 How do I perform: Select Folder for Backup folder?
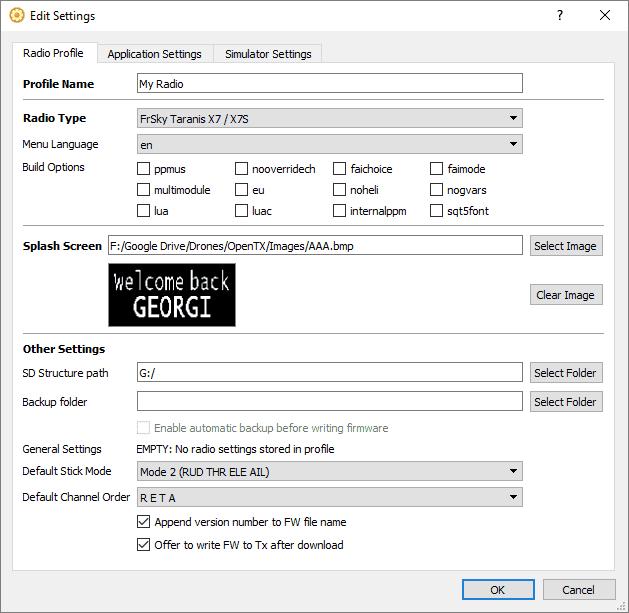coord(566,402)
